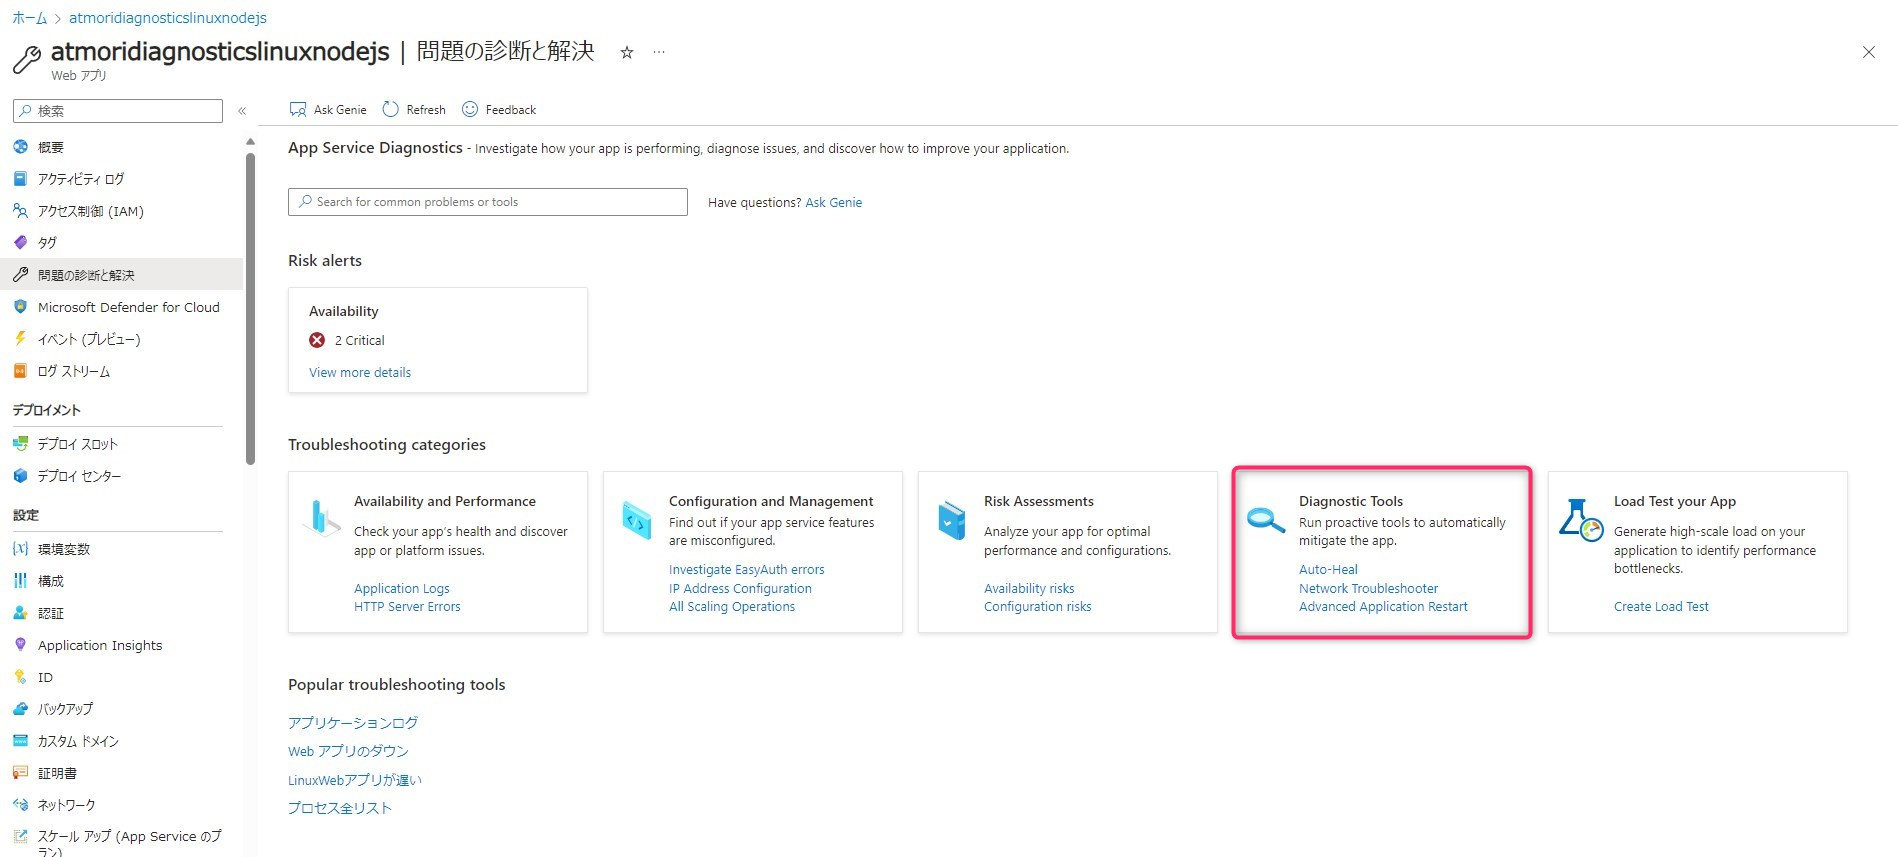This screenshot has height=857, width=1898.
Task: Click the Load Test flask icon
Action: (1580, 520)
